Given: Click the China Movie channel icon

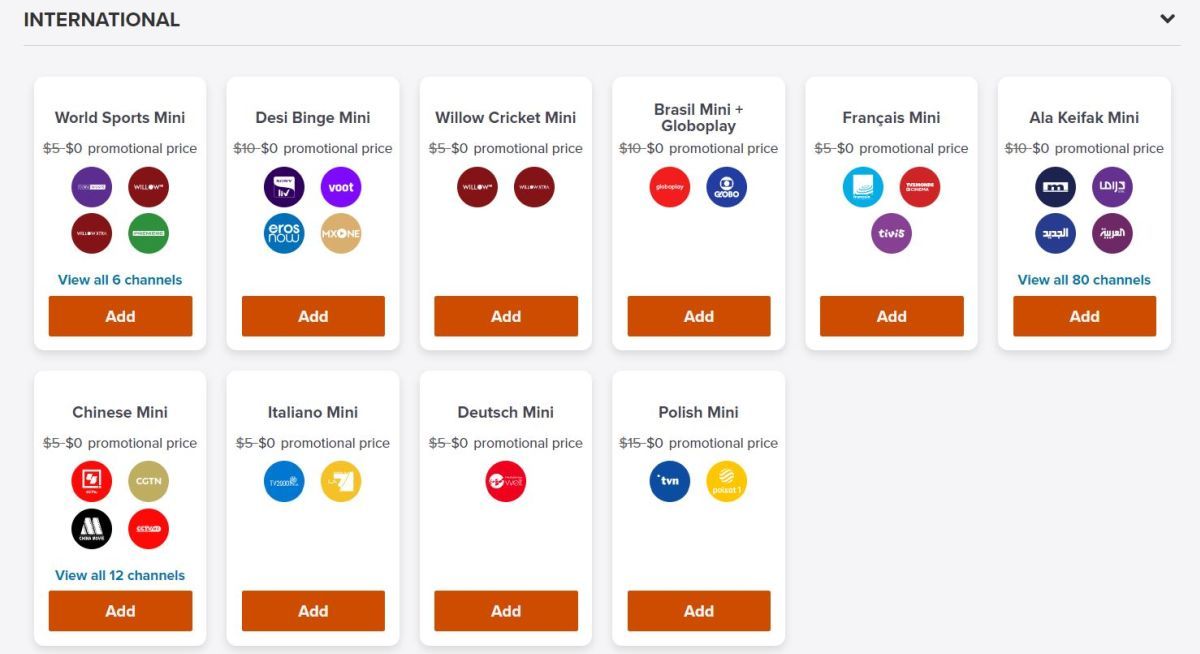Looking at the screenshot, I should pyautogui.click(x=92, y=528).
